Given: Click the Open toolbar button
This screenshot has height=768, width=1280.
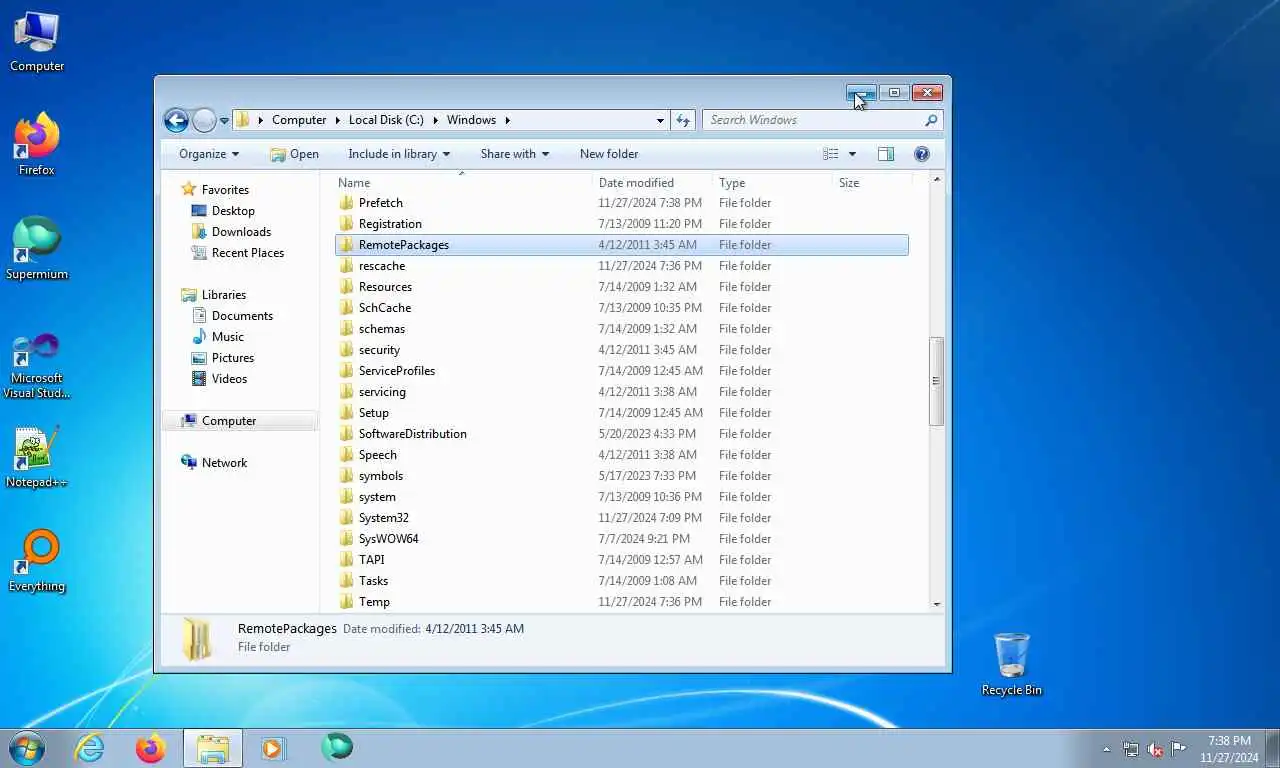Looking at the screenshot, I should (x=295, y=154).
